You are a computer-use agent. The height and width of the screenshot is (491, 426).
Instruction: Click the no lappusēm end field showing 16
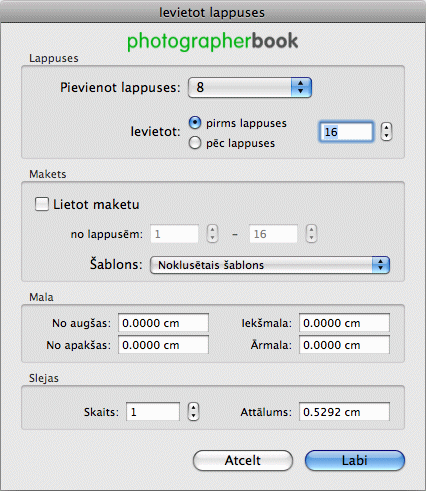click(273, 234)
